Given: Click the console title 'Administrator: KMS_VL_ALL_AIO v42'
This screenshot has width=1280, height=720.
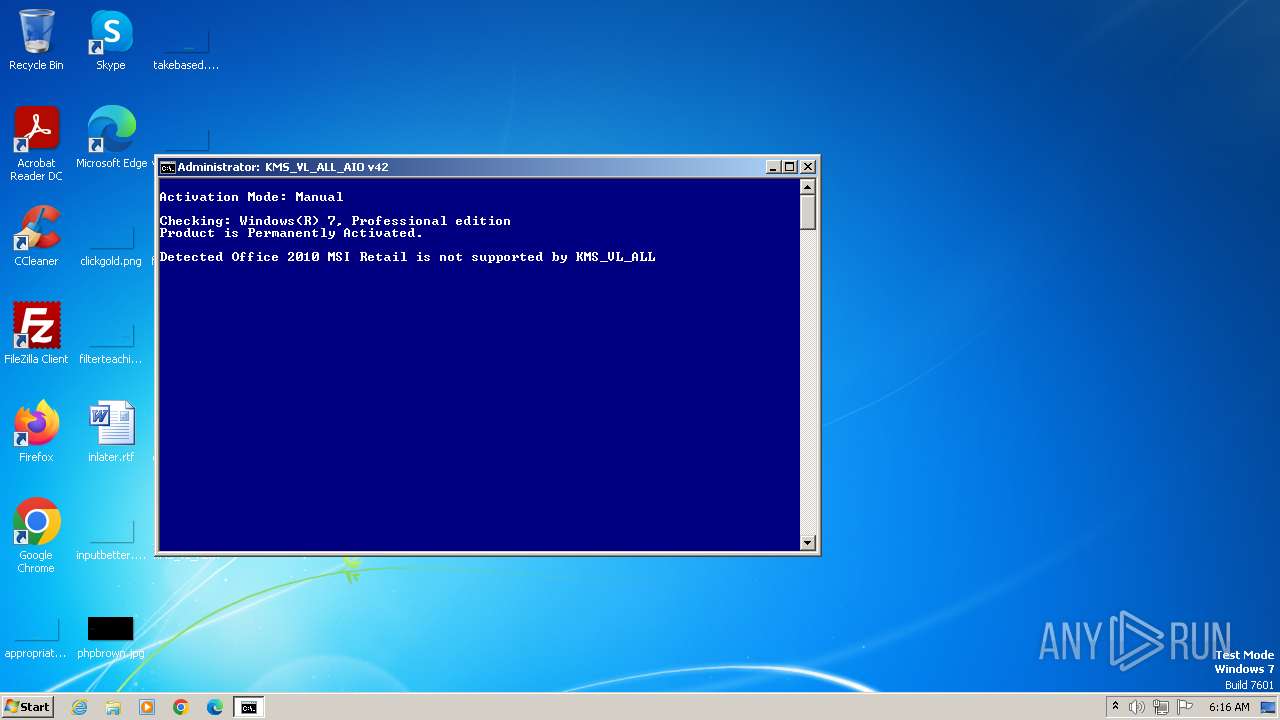Looking at the screenshot, I should (283, 167).
